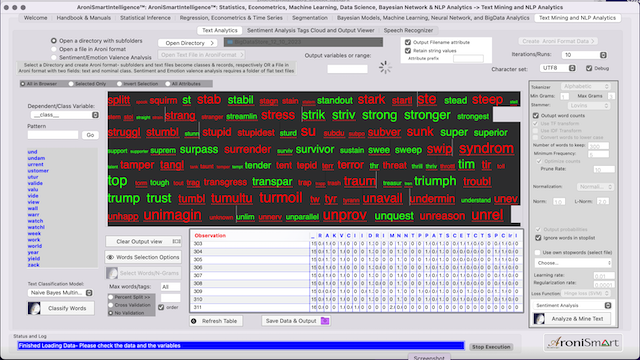Click the purple folder icon on Save Data & Output
This screenshot has height=360, width=640.
pyautogui.click(x=325, y=321)
